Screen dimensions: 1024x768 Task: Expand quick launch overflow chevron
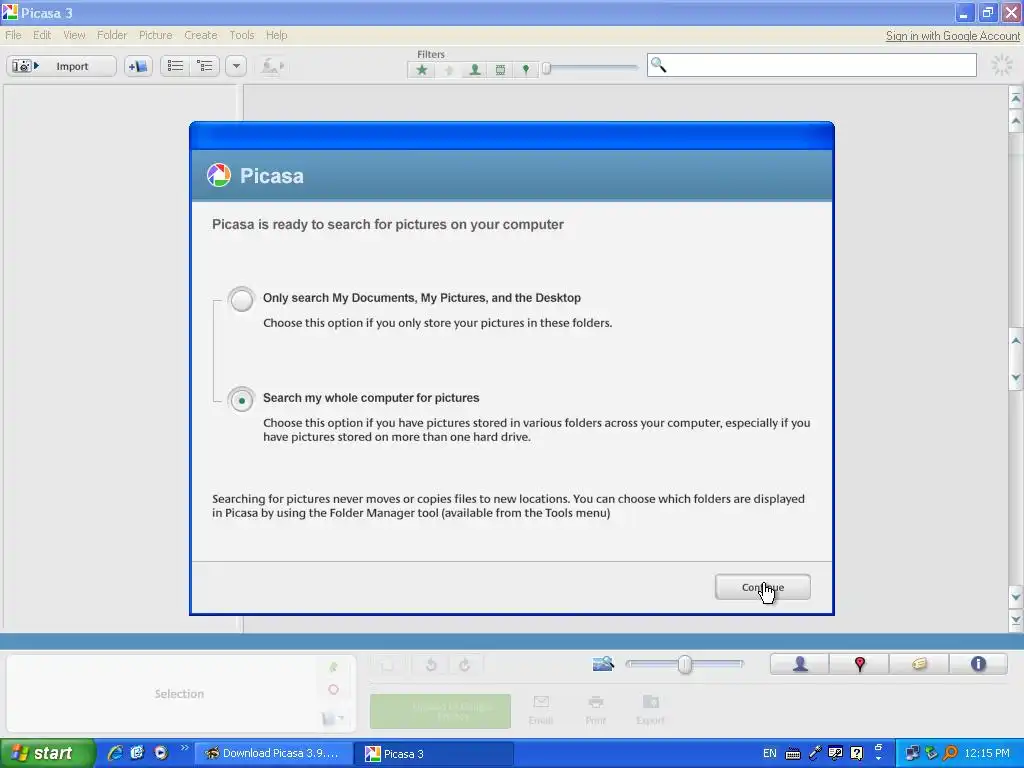click(184, 748)
